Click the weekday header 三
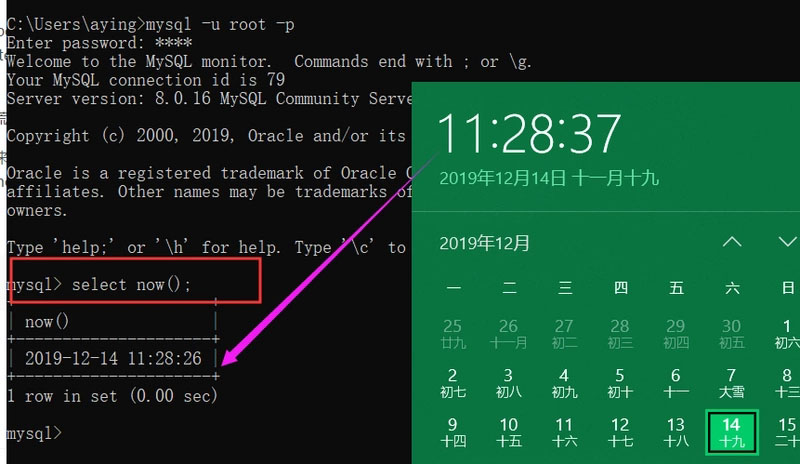This screenshot has height=464, width=800. click(x=565, y=288)
